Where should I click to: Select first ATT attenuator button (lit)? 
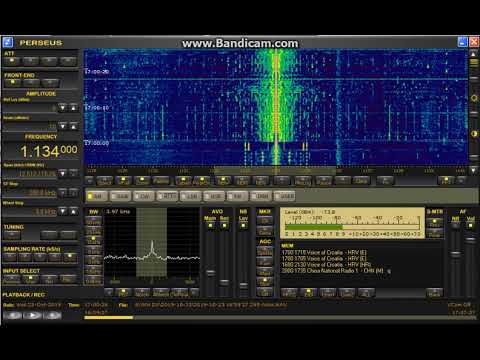click(x=12, y=61)
